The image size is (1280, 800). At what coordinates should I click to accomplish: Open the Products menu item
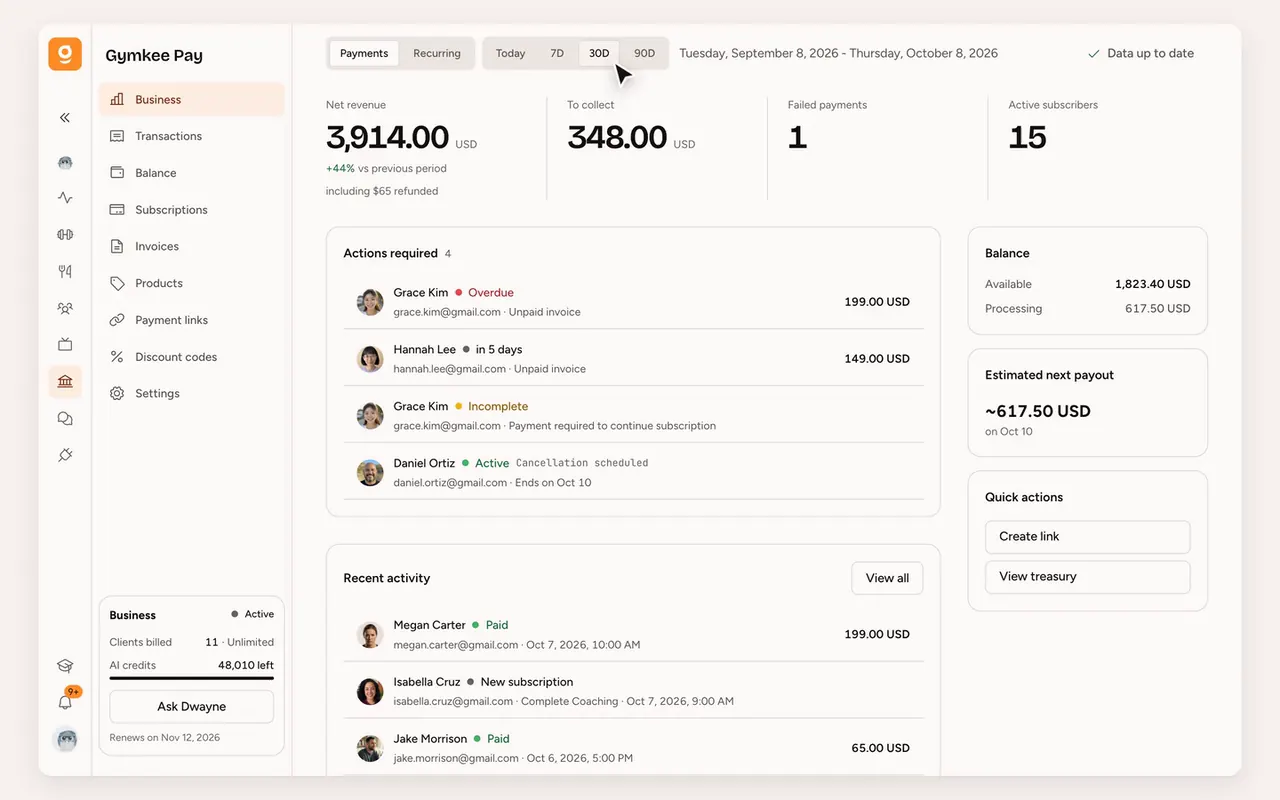click(x=191, y=283)
